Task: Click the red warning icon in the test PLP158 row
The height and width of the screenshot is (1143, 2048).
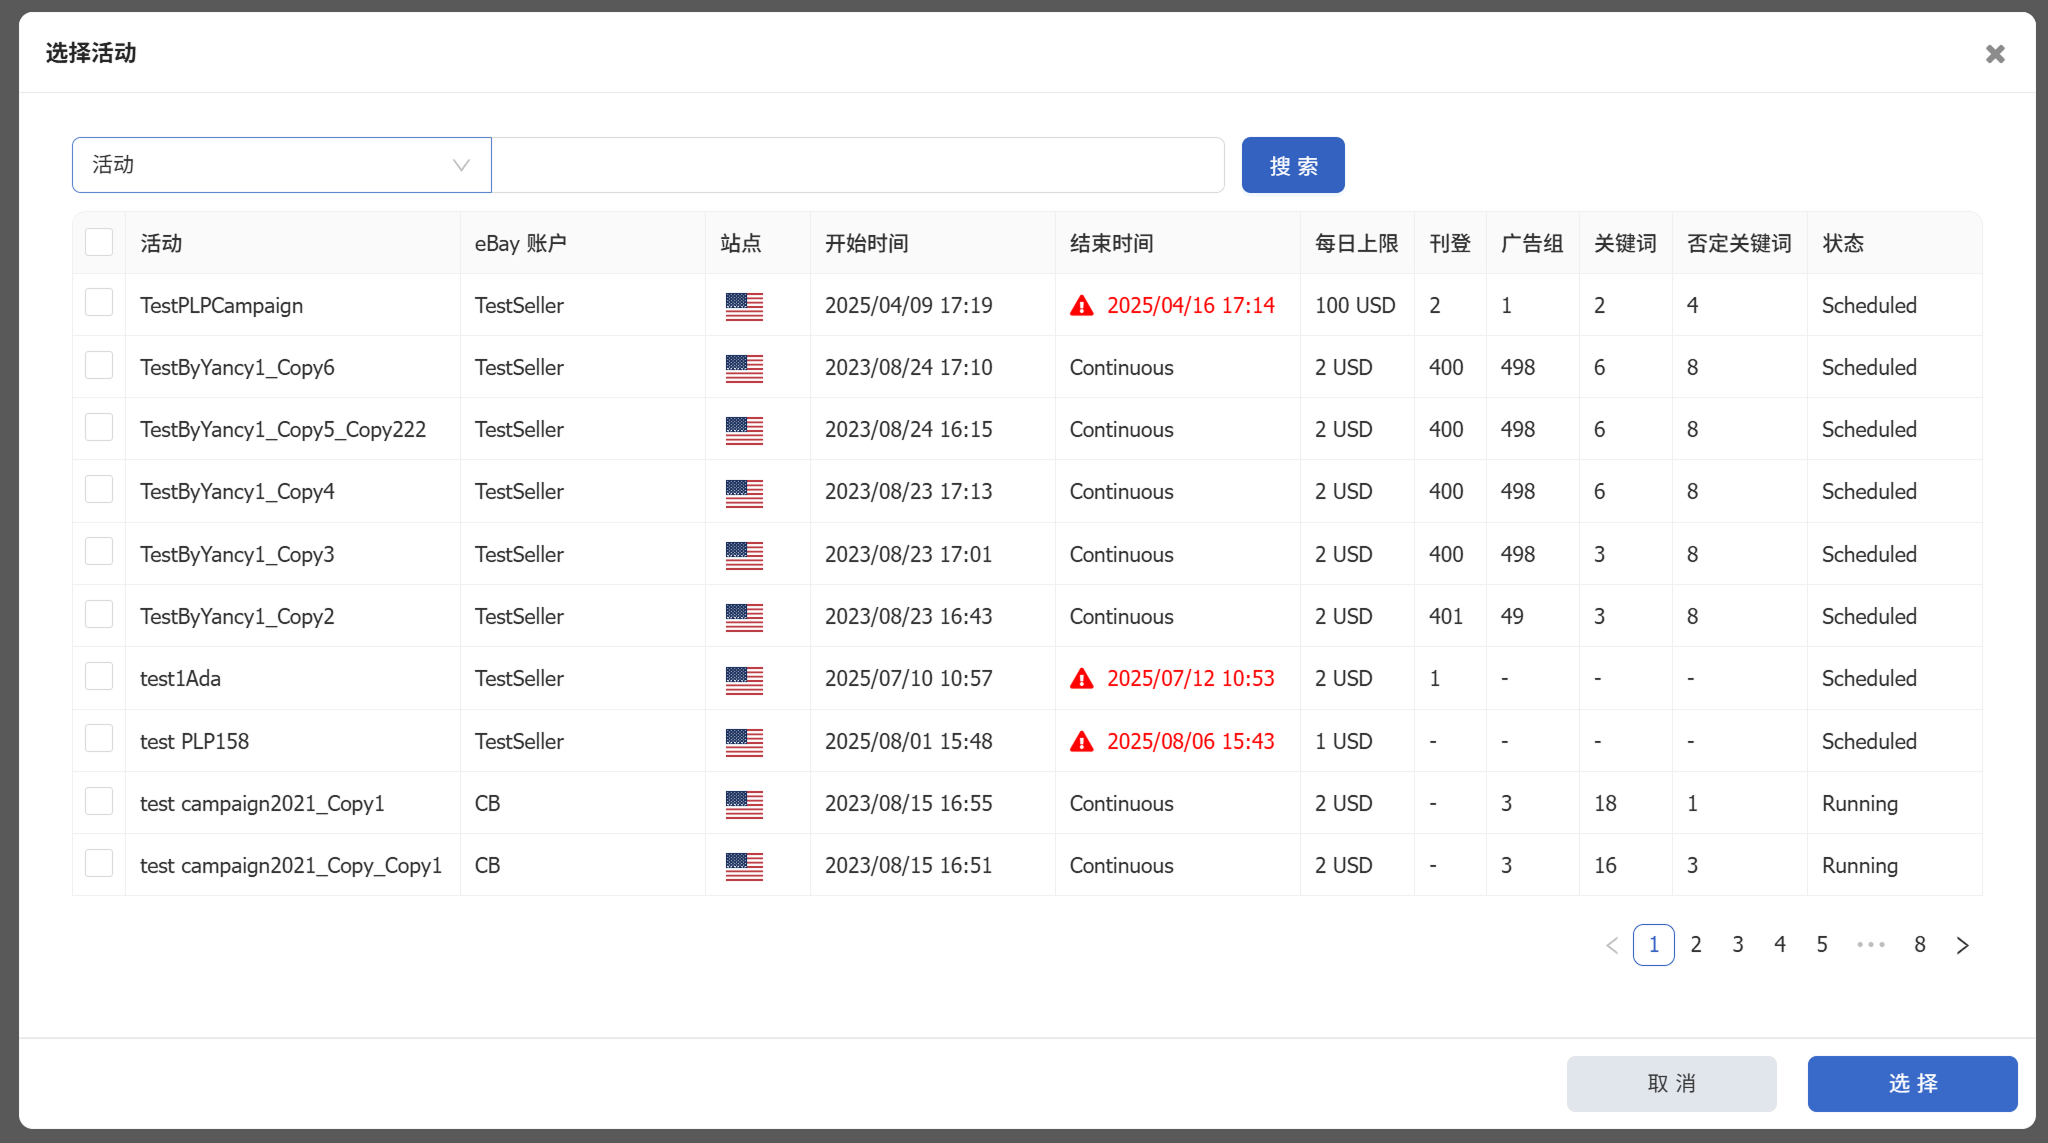Action: 1081,742
